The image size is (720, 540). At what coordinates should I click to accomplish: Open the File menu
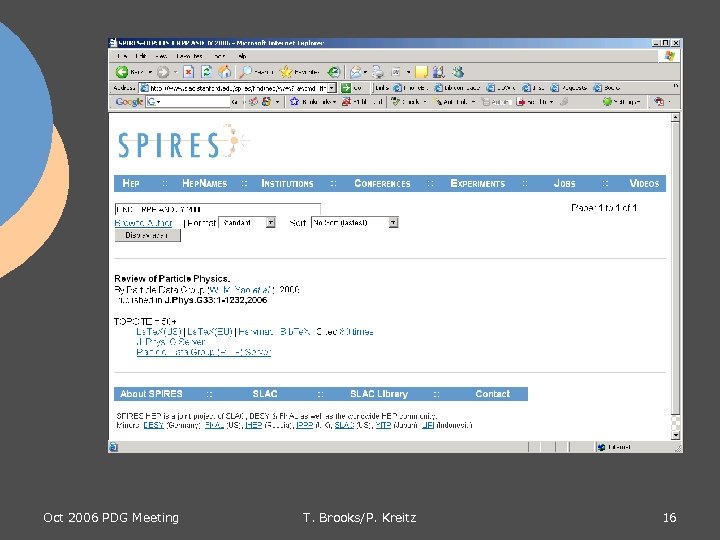point(122,56)
